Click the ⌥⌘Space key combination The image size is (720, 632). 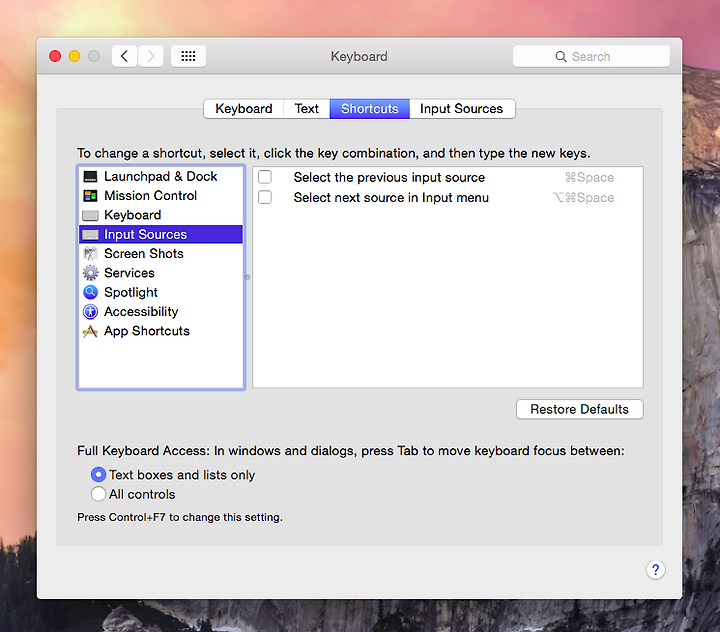(583, 198)
